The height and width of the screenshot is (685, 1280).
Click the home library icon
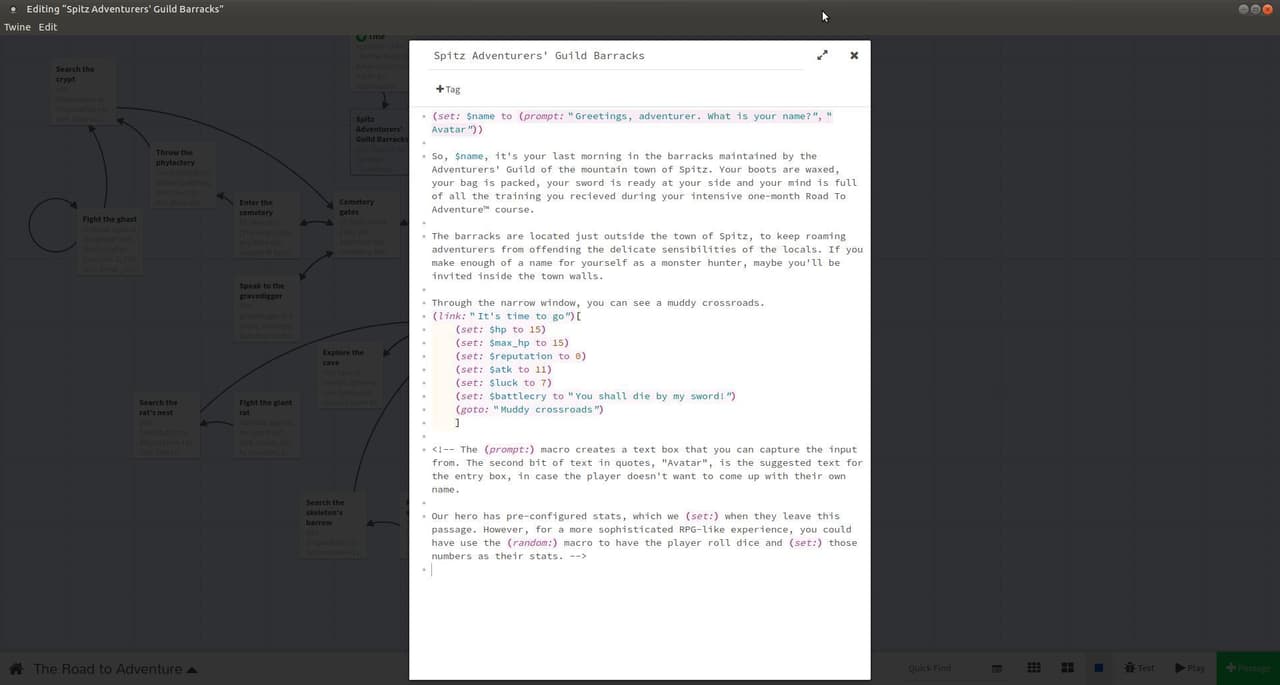coord(16,668)
